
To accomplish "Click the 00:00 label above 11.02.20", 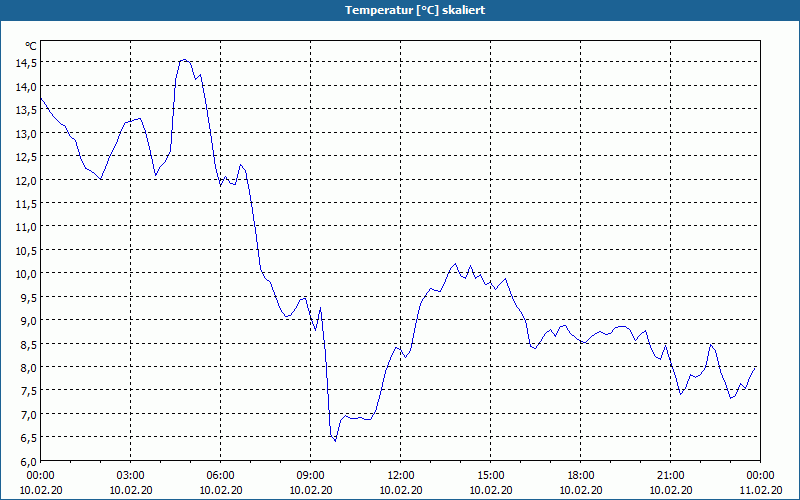I will 760,476.
